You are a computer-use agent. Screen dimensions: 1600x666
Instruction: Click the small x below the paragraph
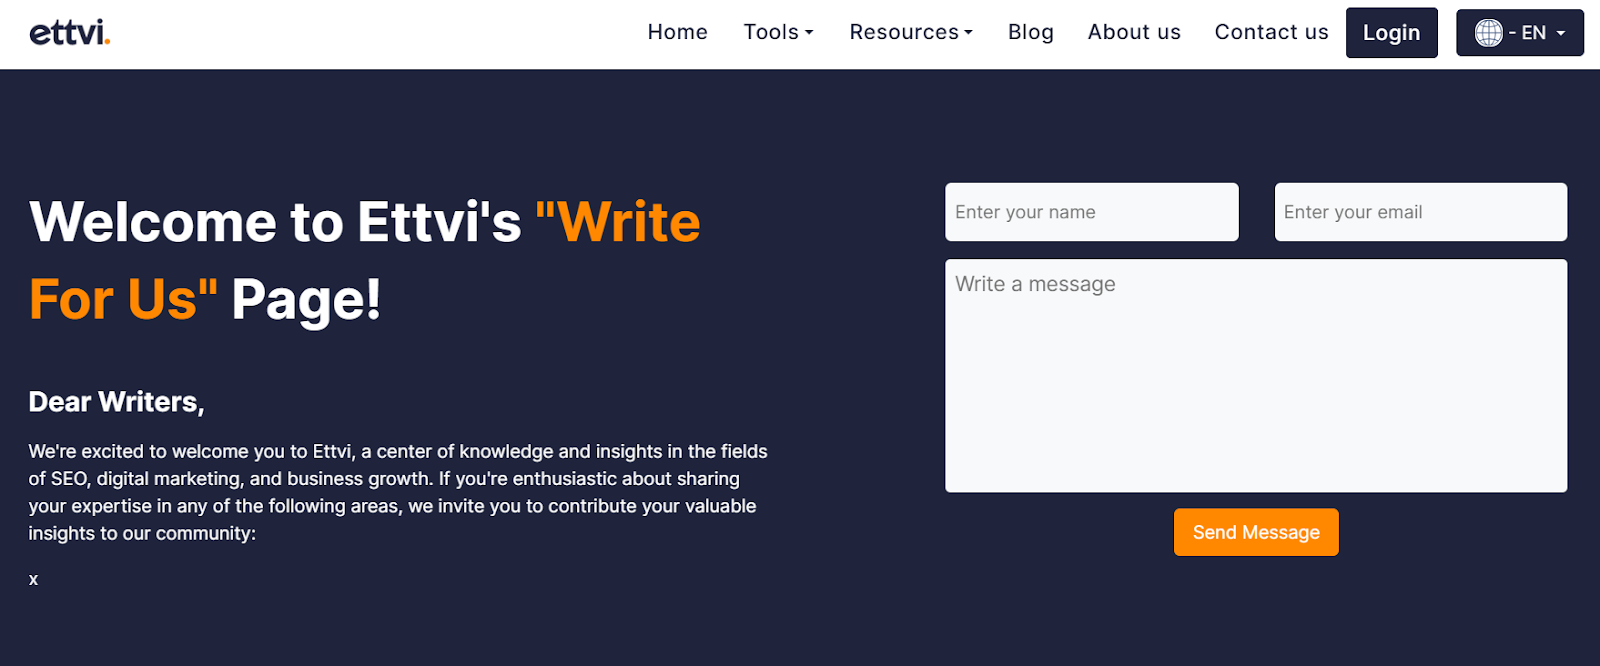click(33, 579)
